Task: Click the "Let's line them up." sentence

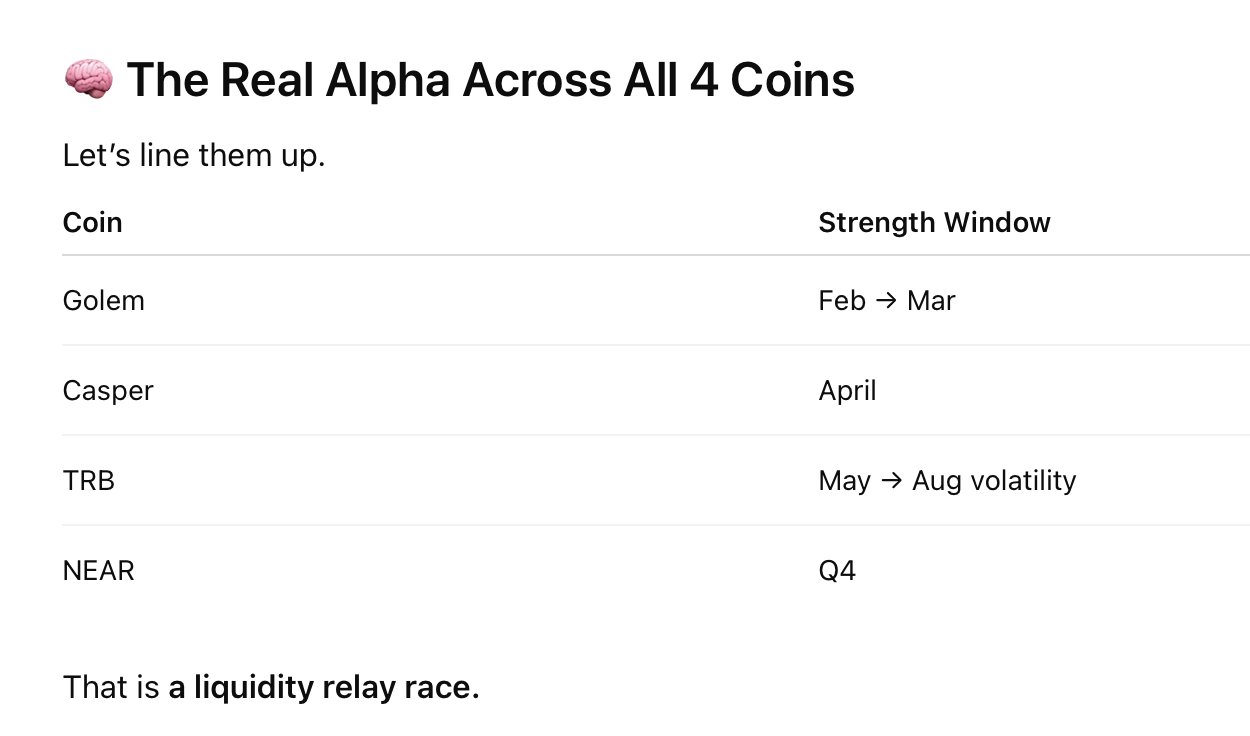Action: click(x=194, y=156)
